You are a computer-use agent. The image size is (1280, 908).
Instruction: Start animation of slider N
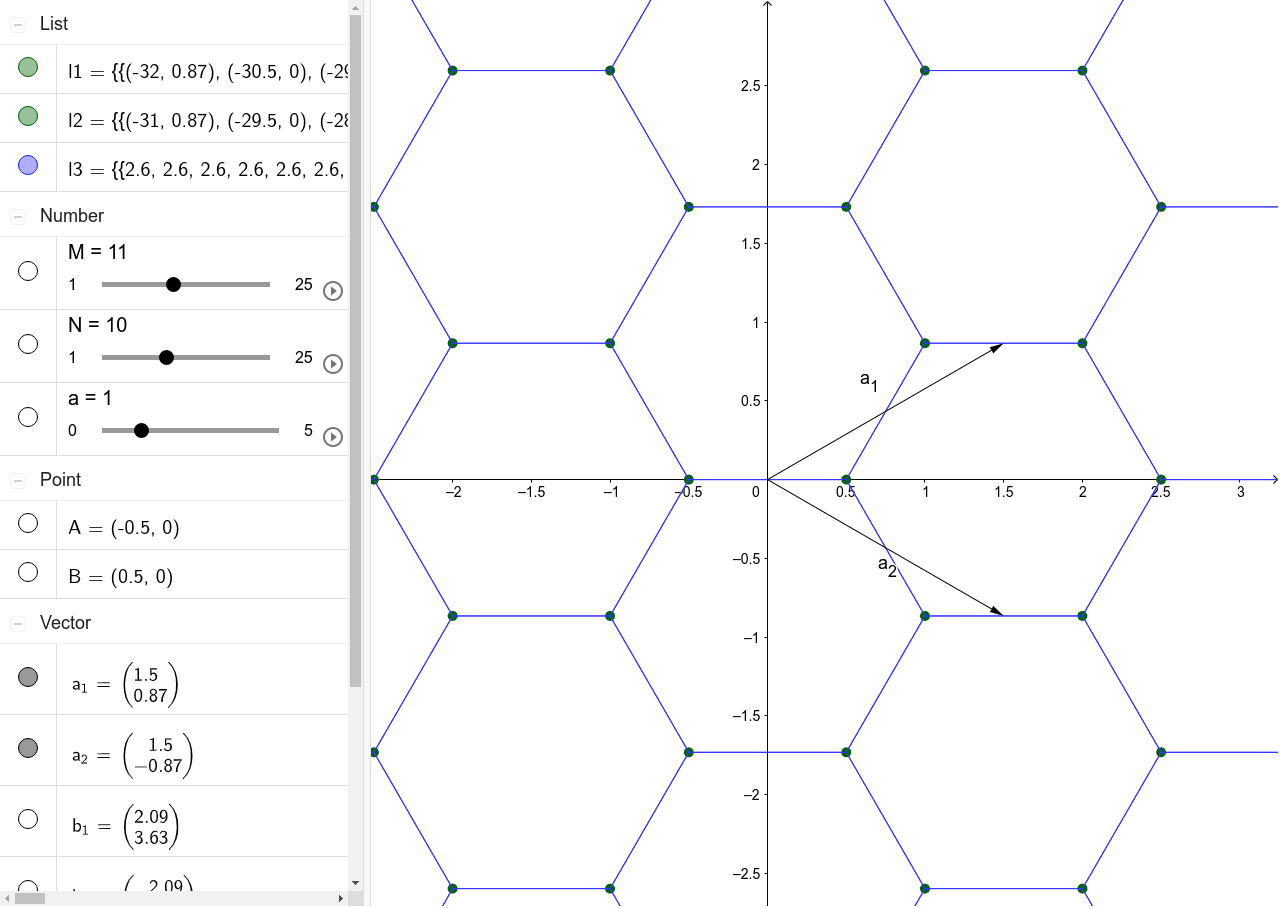pos(333,364)
